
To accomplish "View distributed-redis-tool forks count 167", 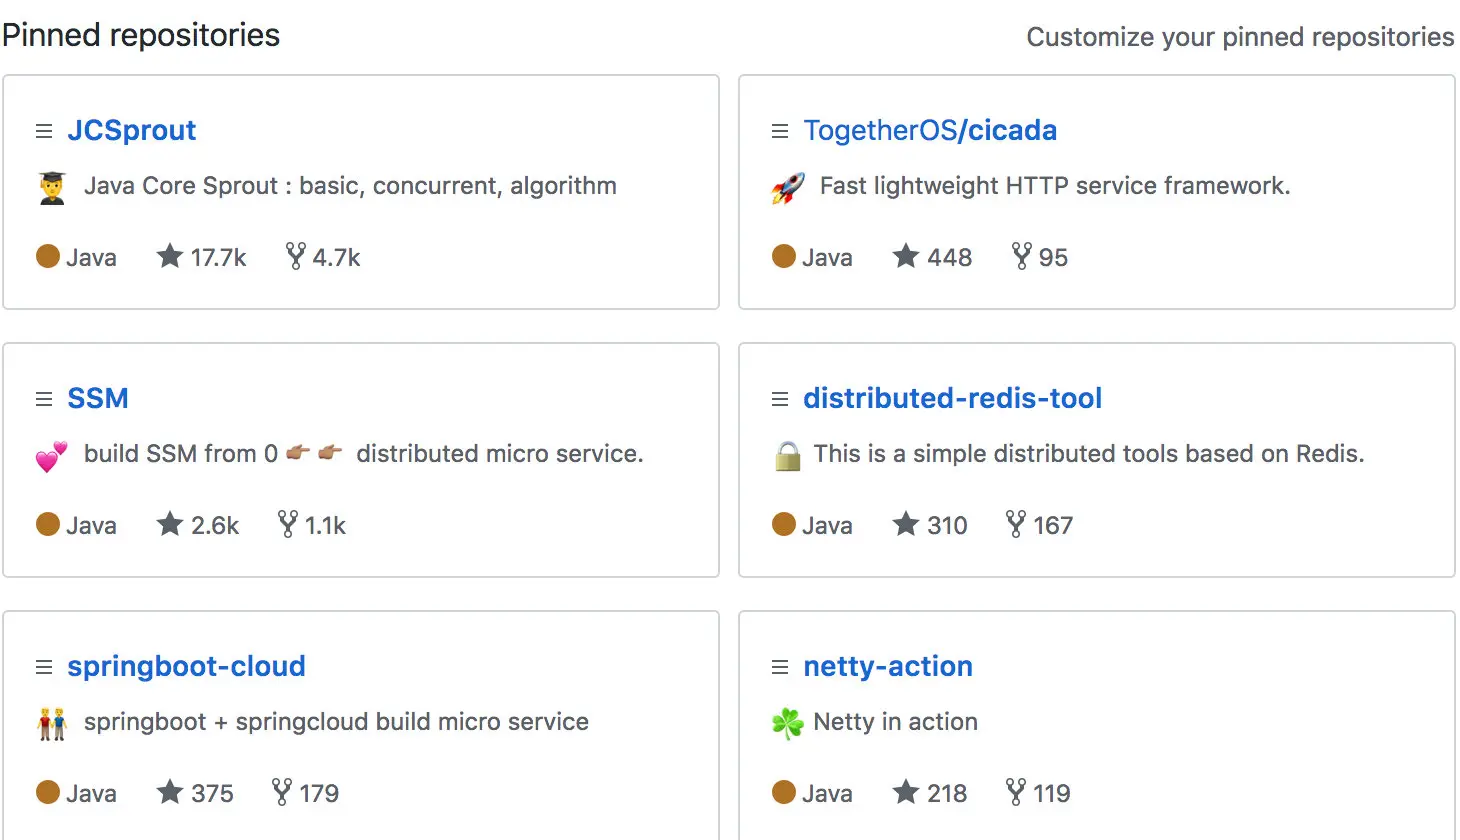I will pos(1040,525).
